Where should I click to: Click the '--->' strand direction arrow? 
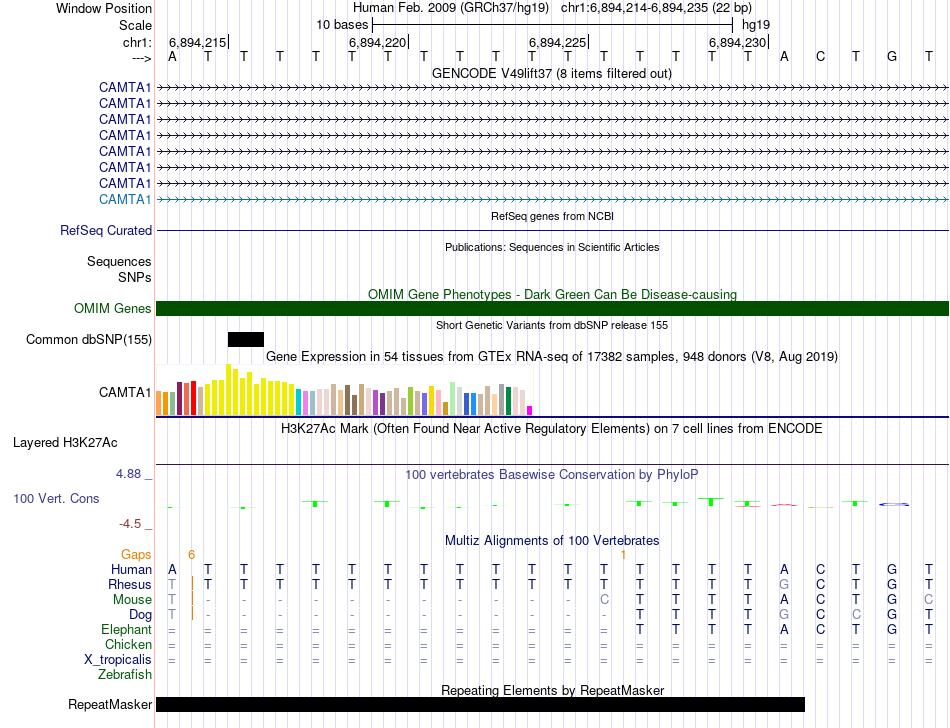pyautogui.click(x=141, y=58)
